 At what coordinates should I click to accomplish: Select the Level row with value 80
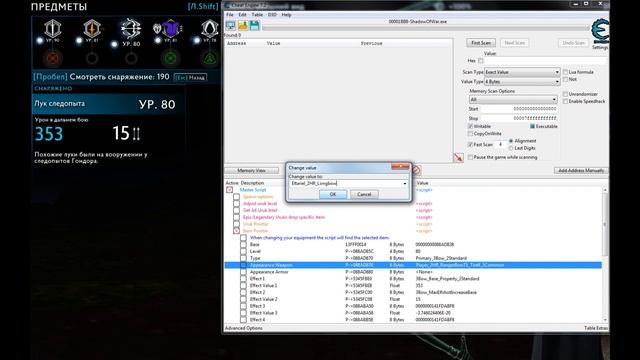pos(413,251)
